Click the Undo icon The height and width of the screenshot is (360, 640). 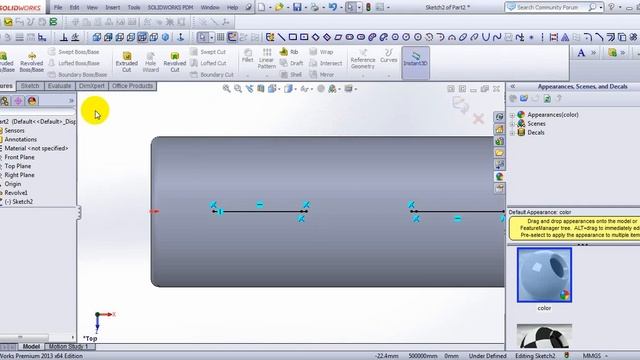point(332,7)
